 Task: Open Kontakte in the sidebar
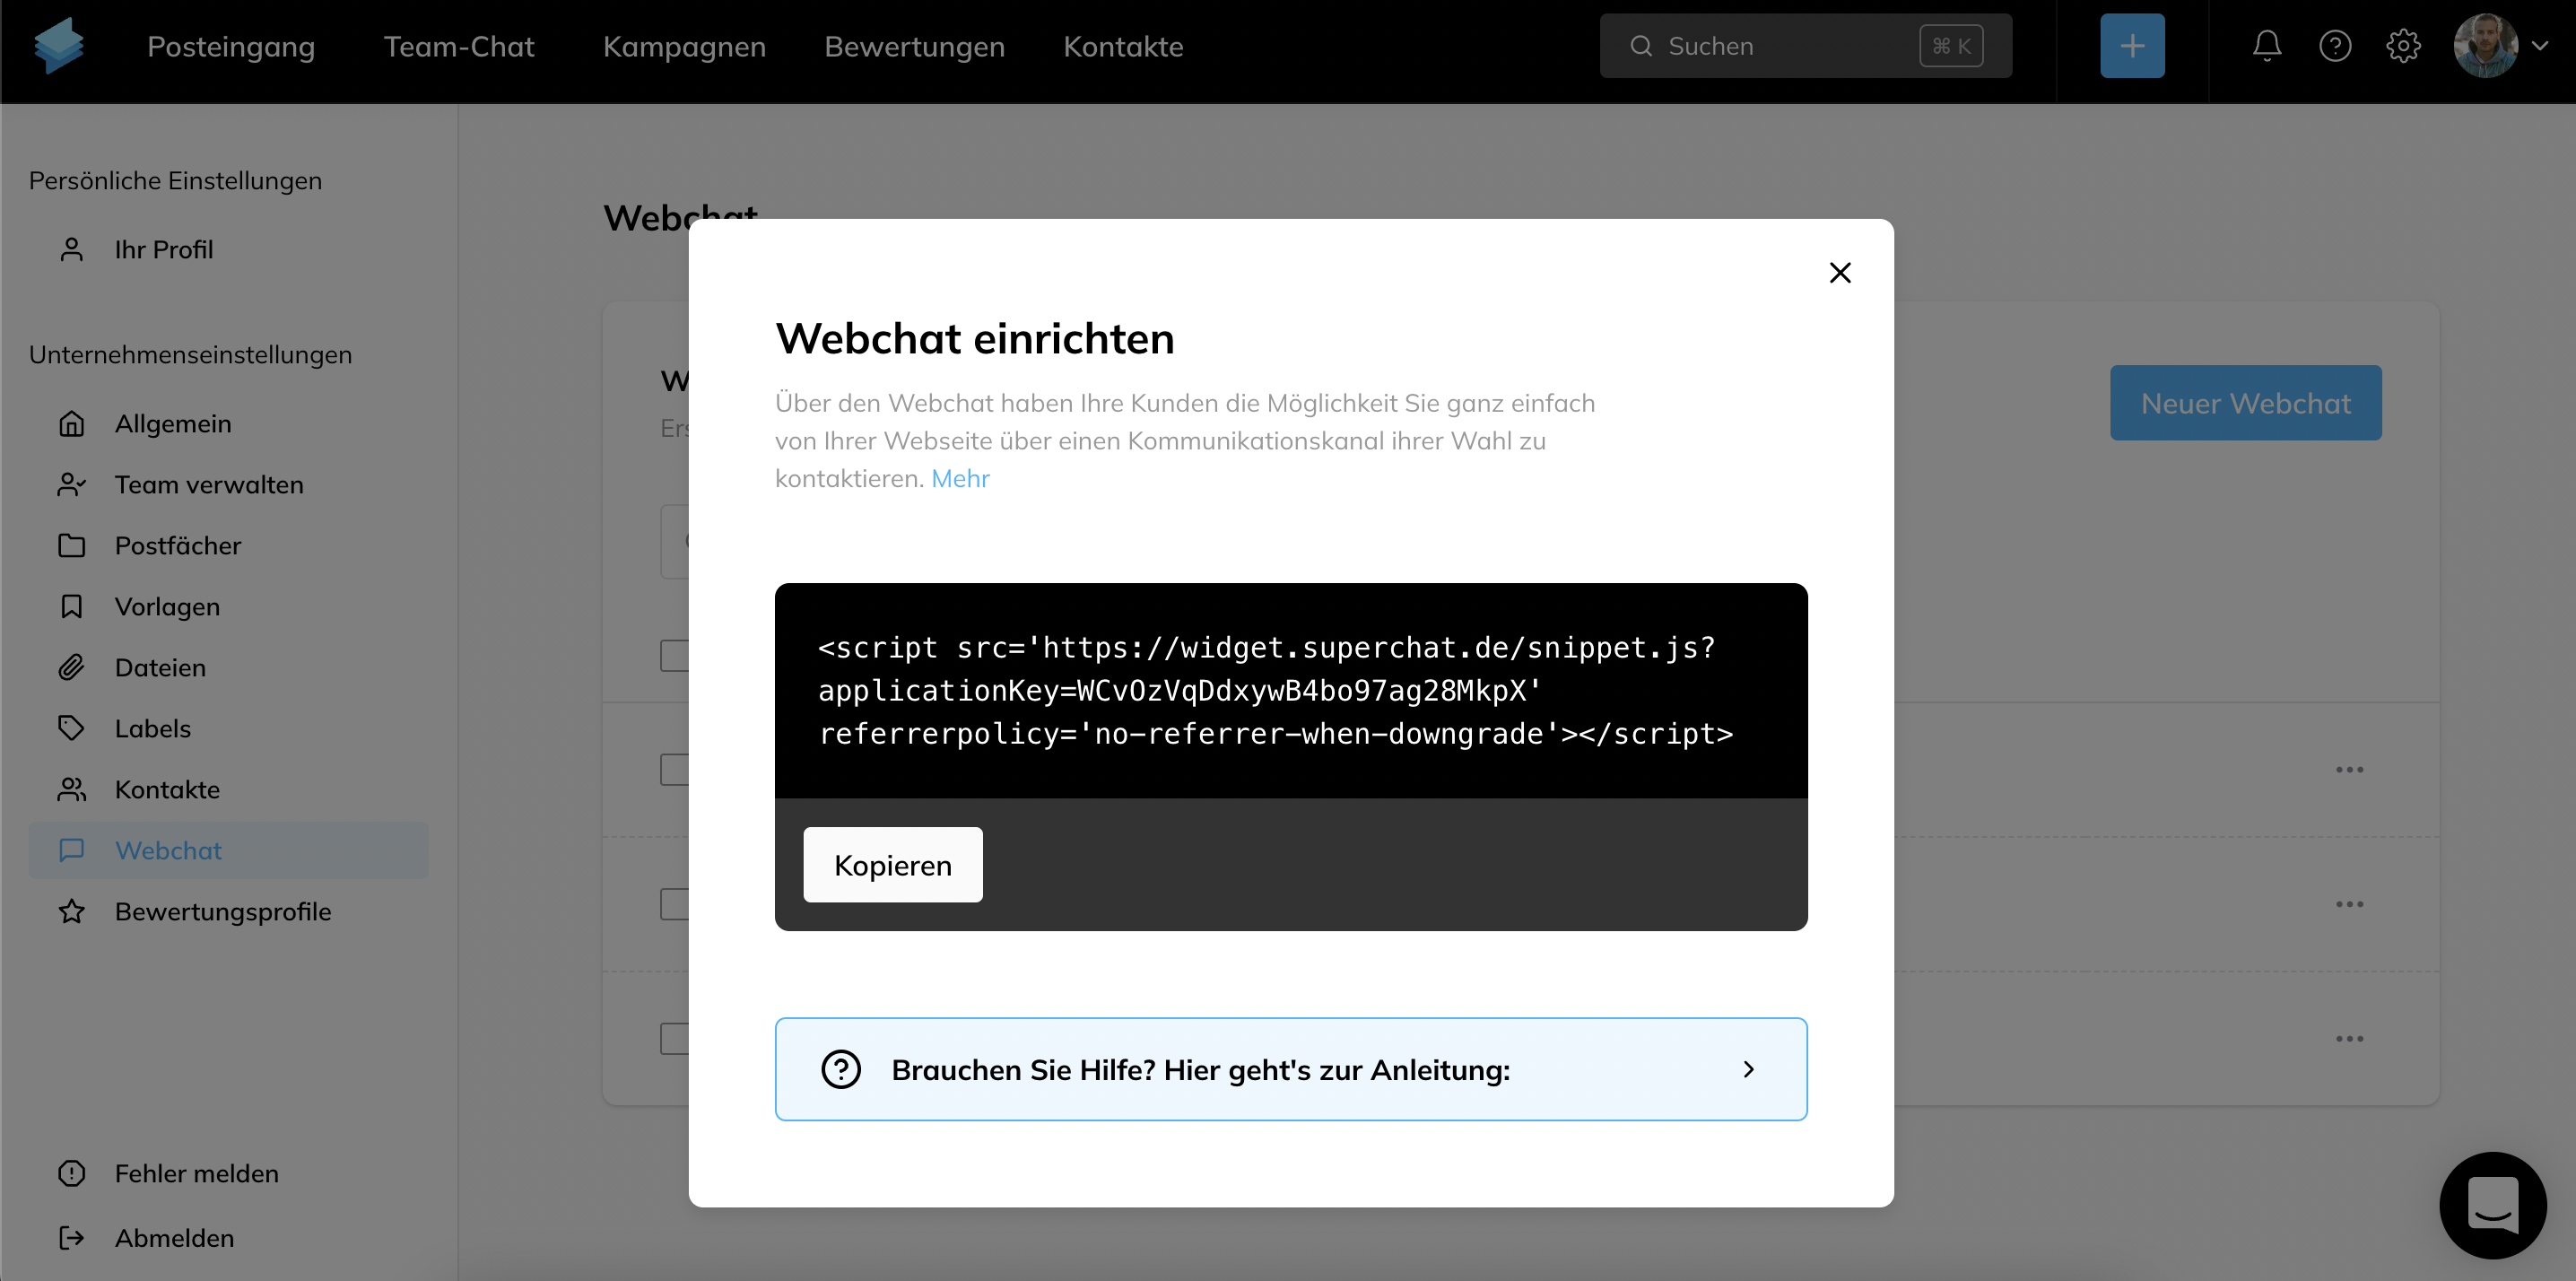coord(167,790)
